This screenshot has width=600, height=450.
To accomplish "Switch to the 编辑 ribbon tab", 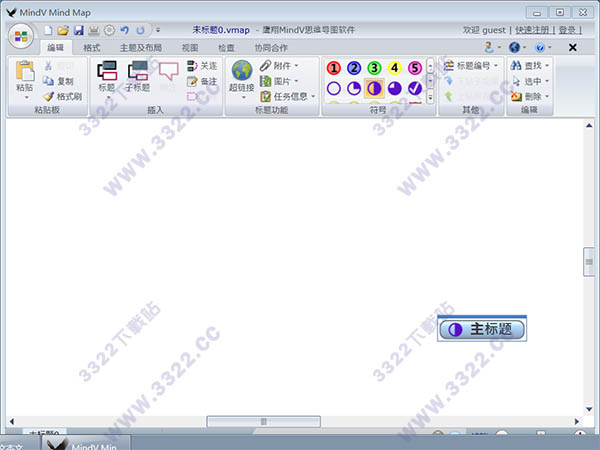I will 55,47.
